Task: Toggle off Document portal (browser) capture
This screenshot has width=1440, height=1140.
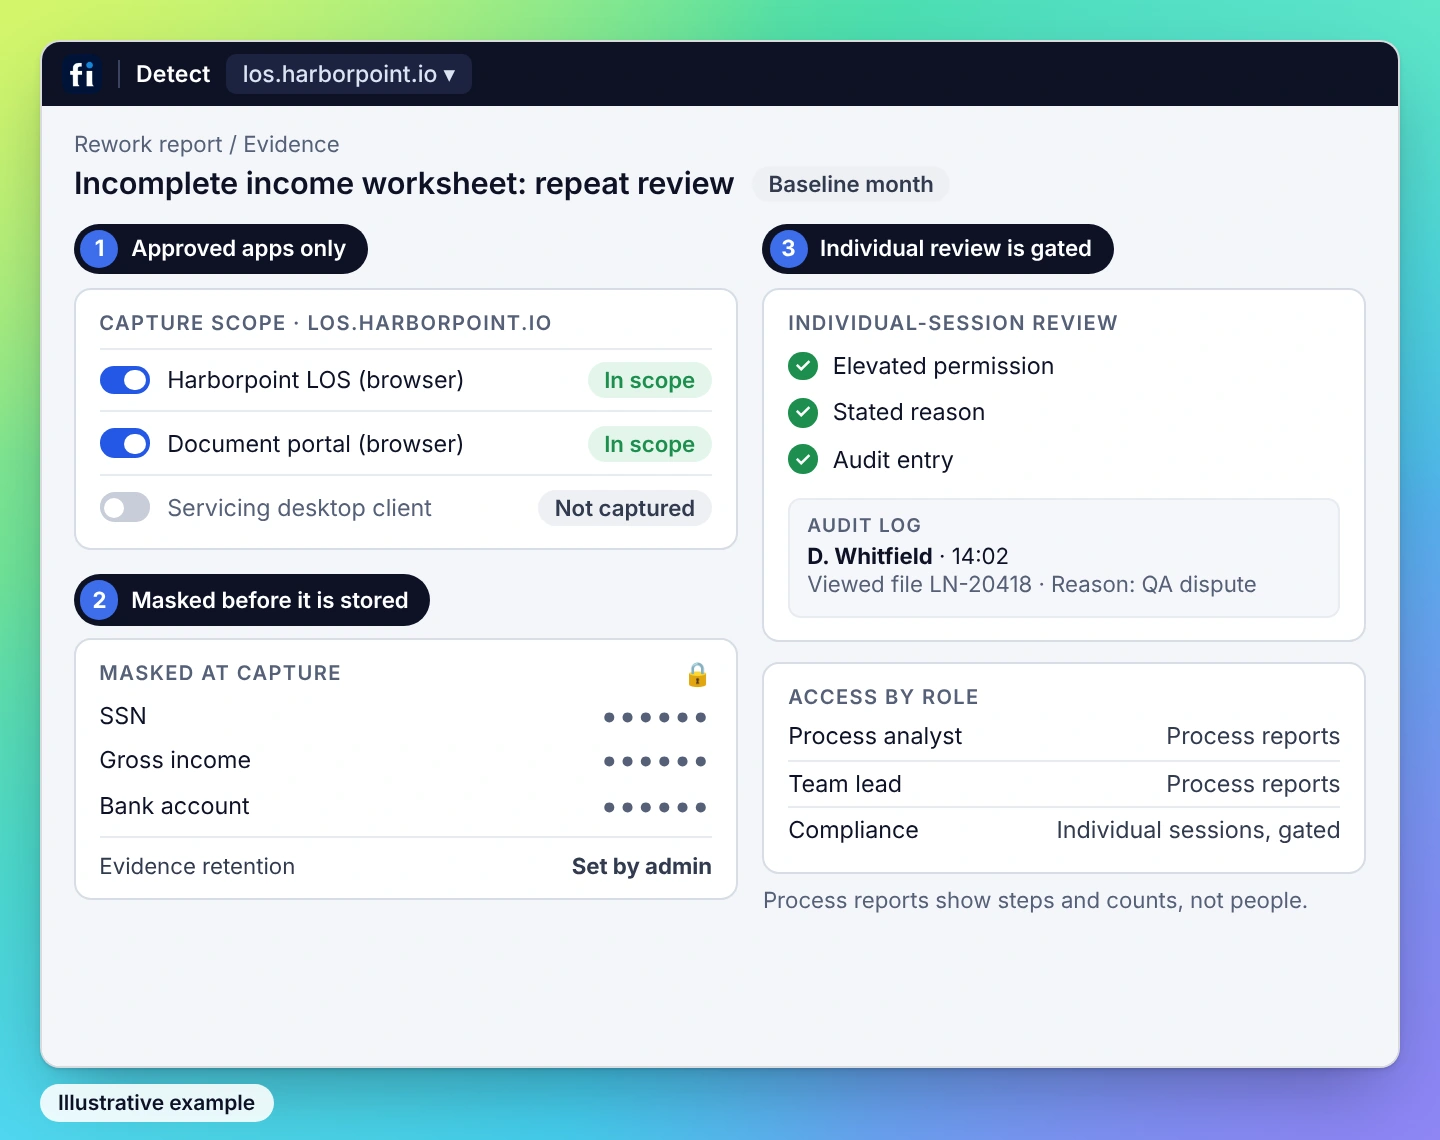Action: [x=125, y=444]
